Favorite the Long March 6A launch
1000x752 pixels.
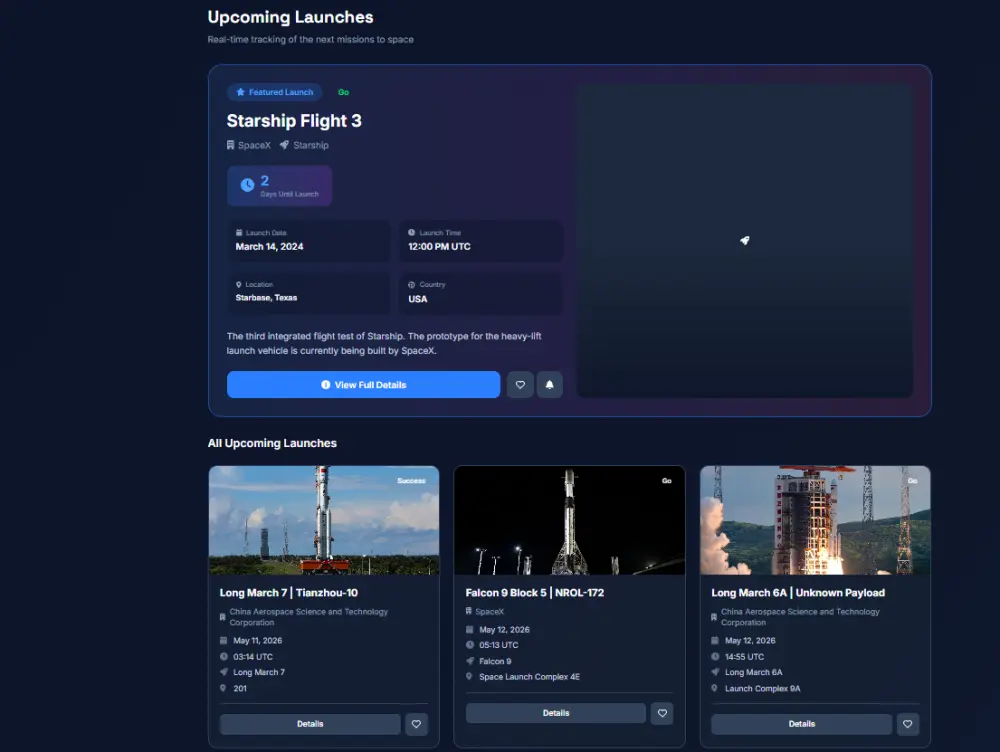click(908, 724)
